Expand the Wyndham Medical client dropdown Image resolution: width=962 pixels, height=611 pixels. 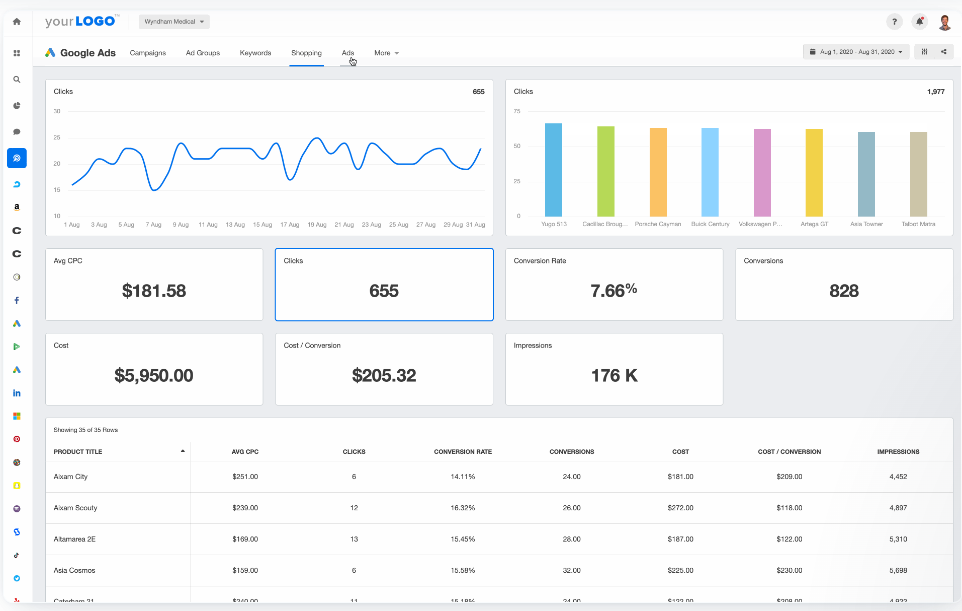pyautogui.click(x=174, y=21)
